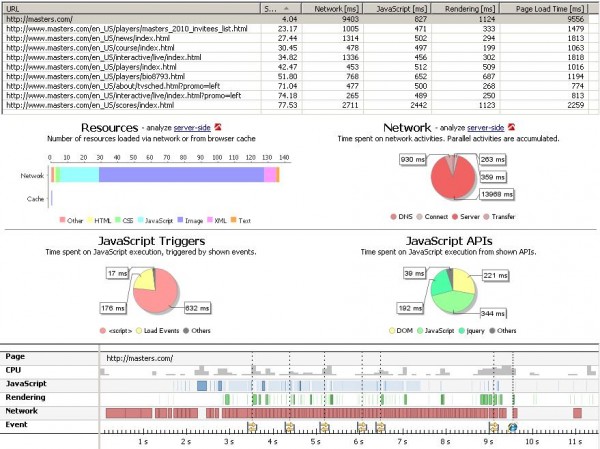Sort by Rendering [ms] column header

(466, 8)
